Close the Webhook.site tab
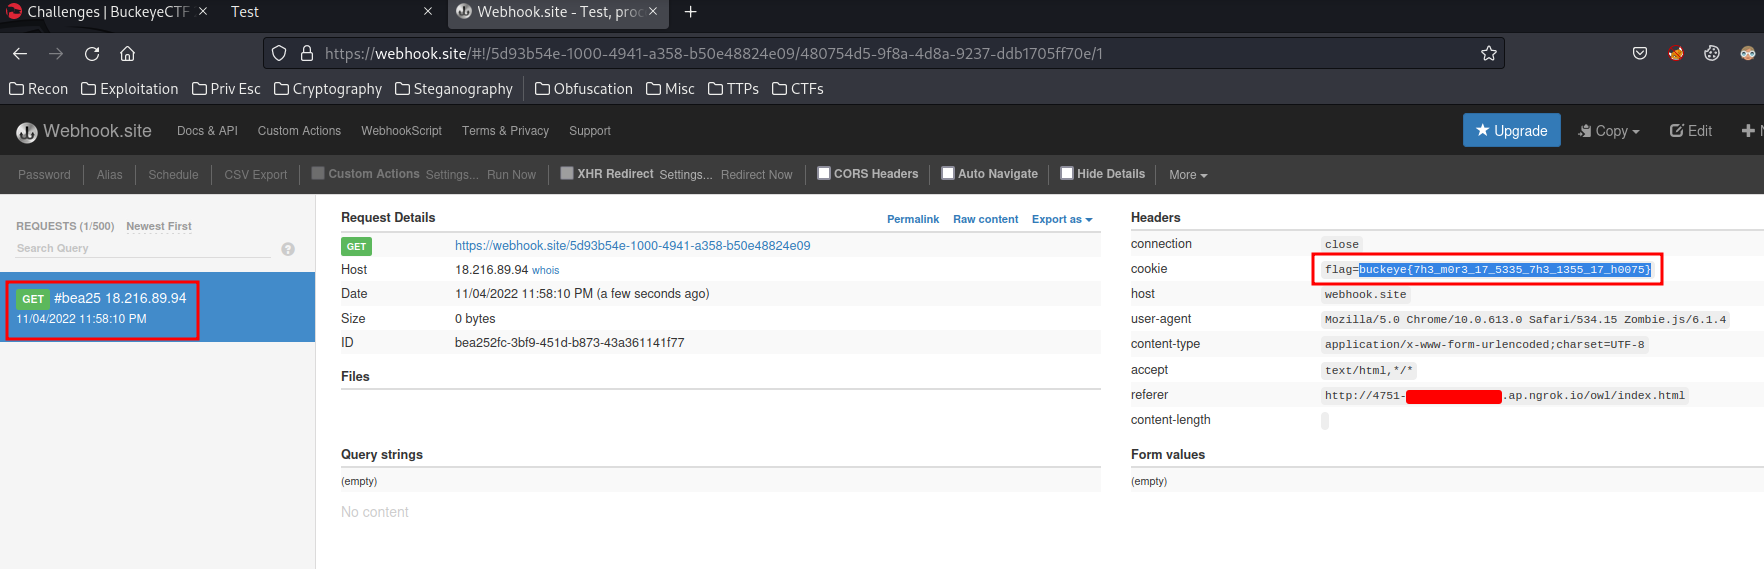The height and width of the screenshot is (569, 1764). tap(653, 12)
